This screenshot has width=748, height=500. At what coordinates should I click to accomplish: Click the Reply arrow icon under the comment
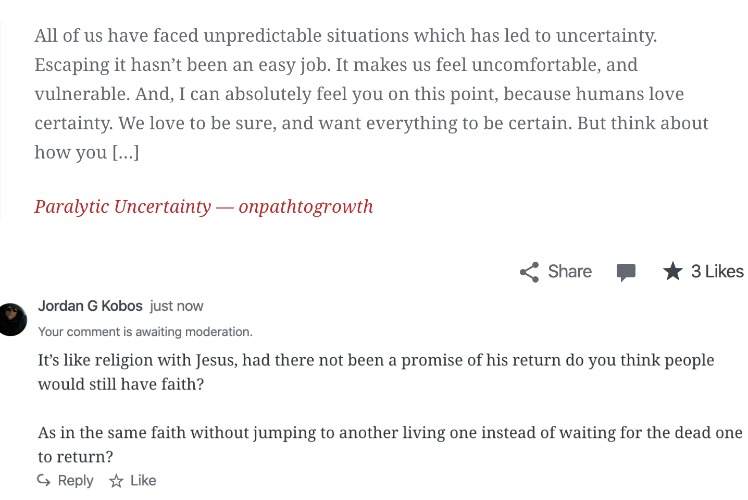click(44, 480)
